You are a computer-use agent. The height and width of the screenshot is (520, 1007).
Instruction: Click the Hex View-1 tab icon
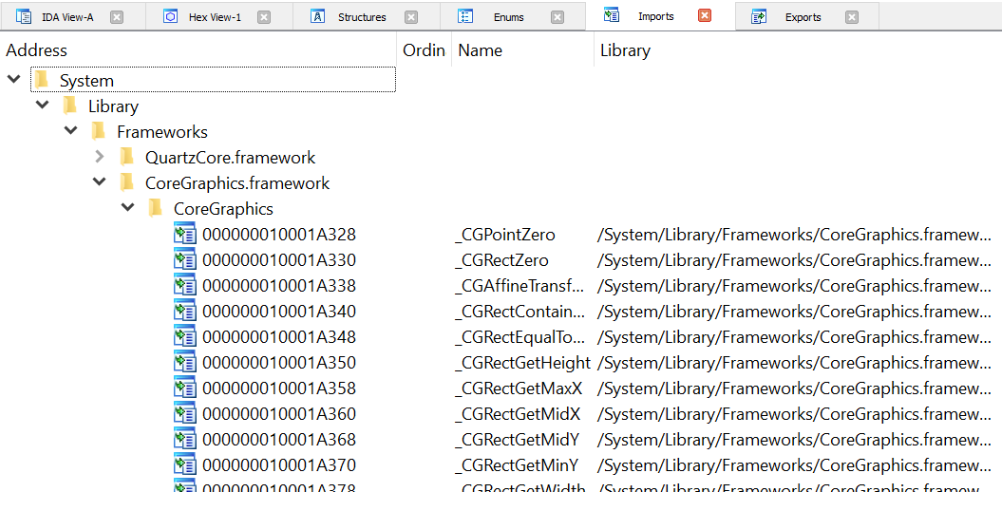tap(170, 17)
